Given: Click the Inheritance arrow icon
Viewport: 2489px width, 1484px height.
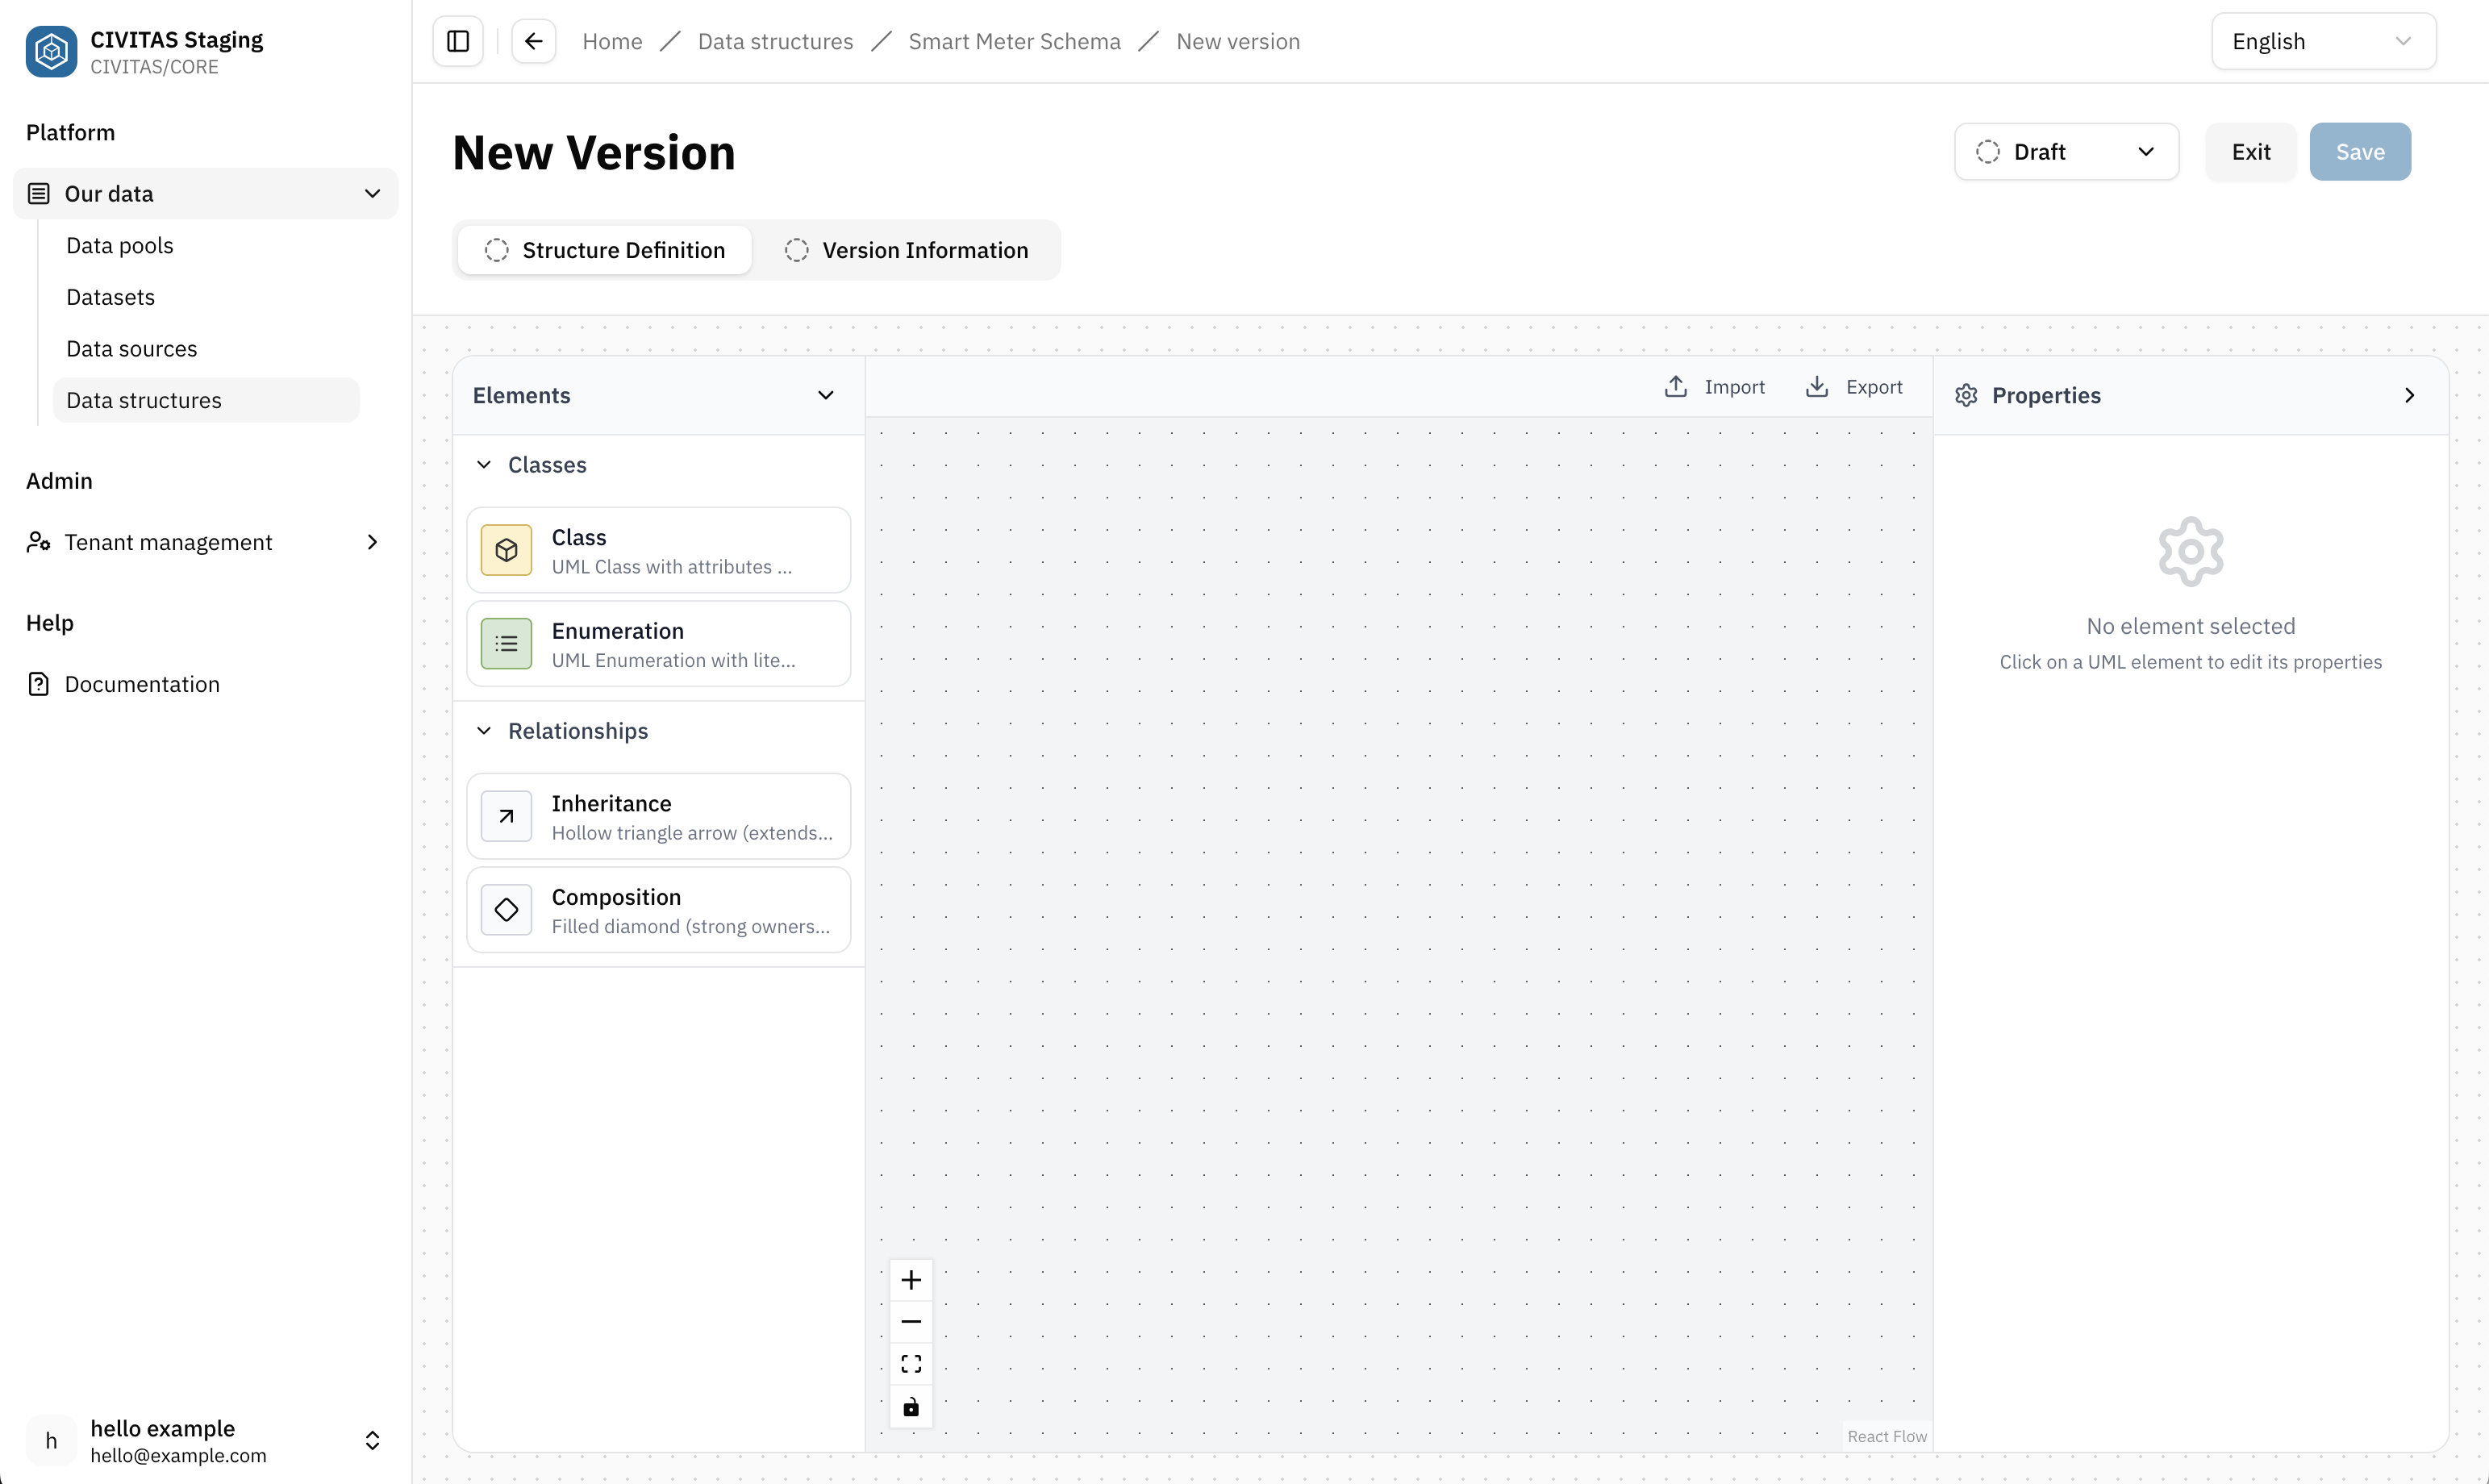Looking at the screenshot, I should (506, 816).
